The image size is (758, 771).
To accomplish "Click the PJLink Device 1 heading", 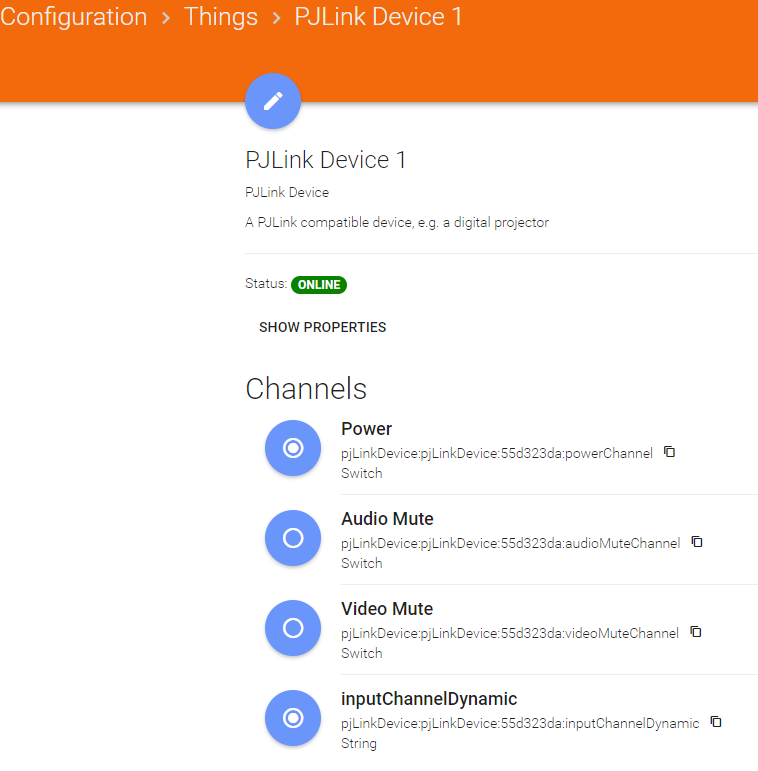I will [326, 160].
